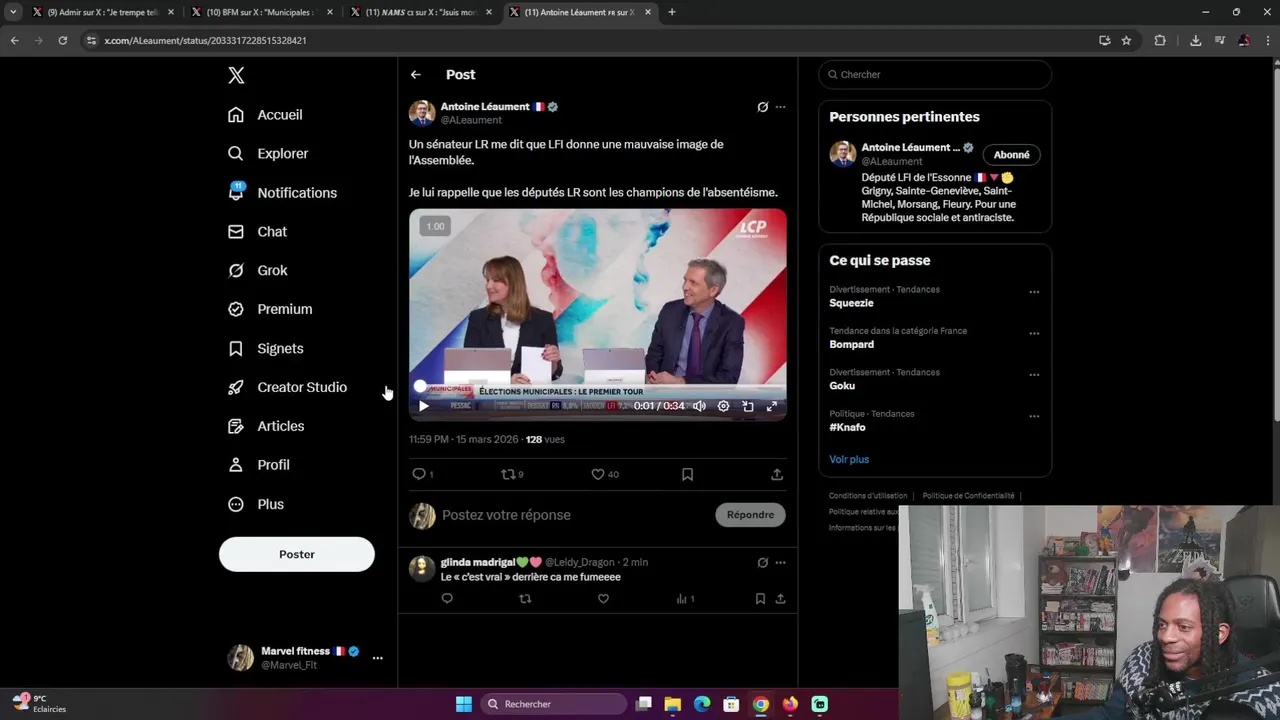Image resolution: width=1280 pixels, height=720 pixels.
Task: Reply icon on main post
Action: coord(419,474)
